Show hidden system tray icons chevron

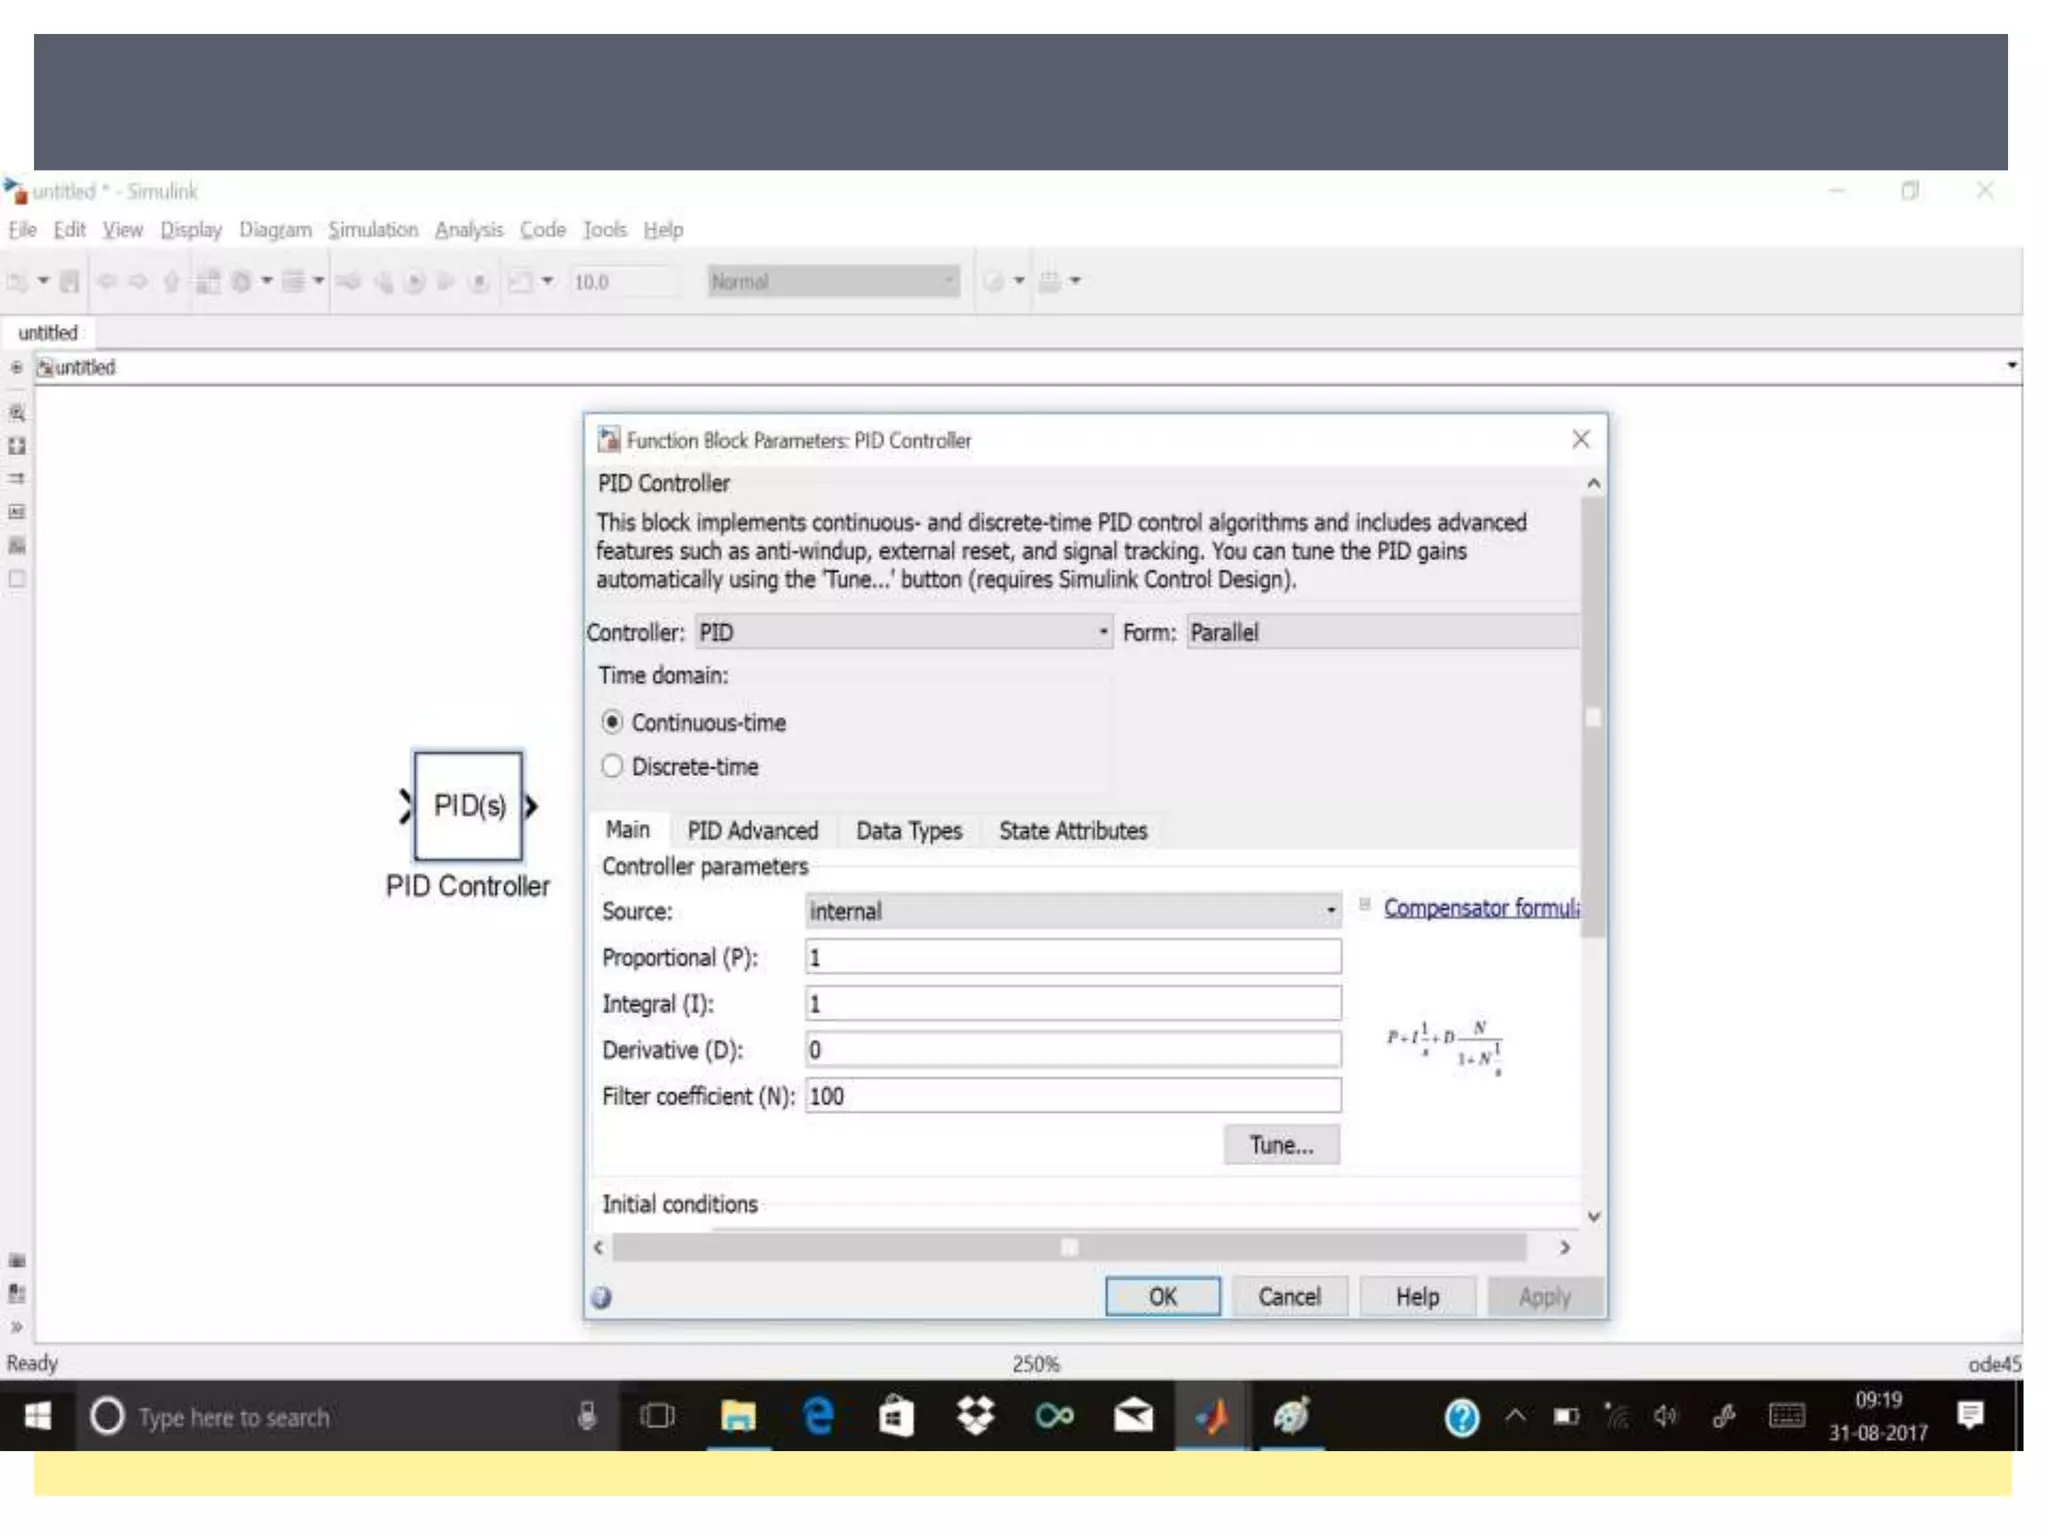1515,1416
